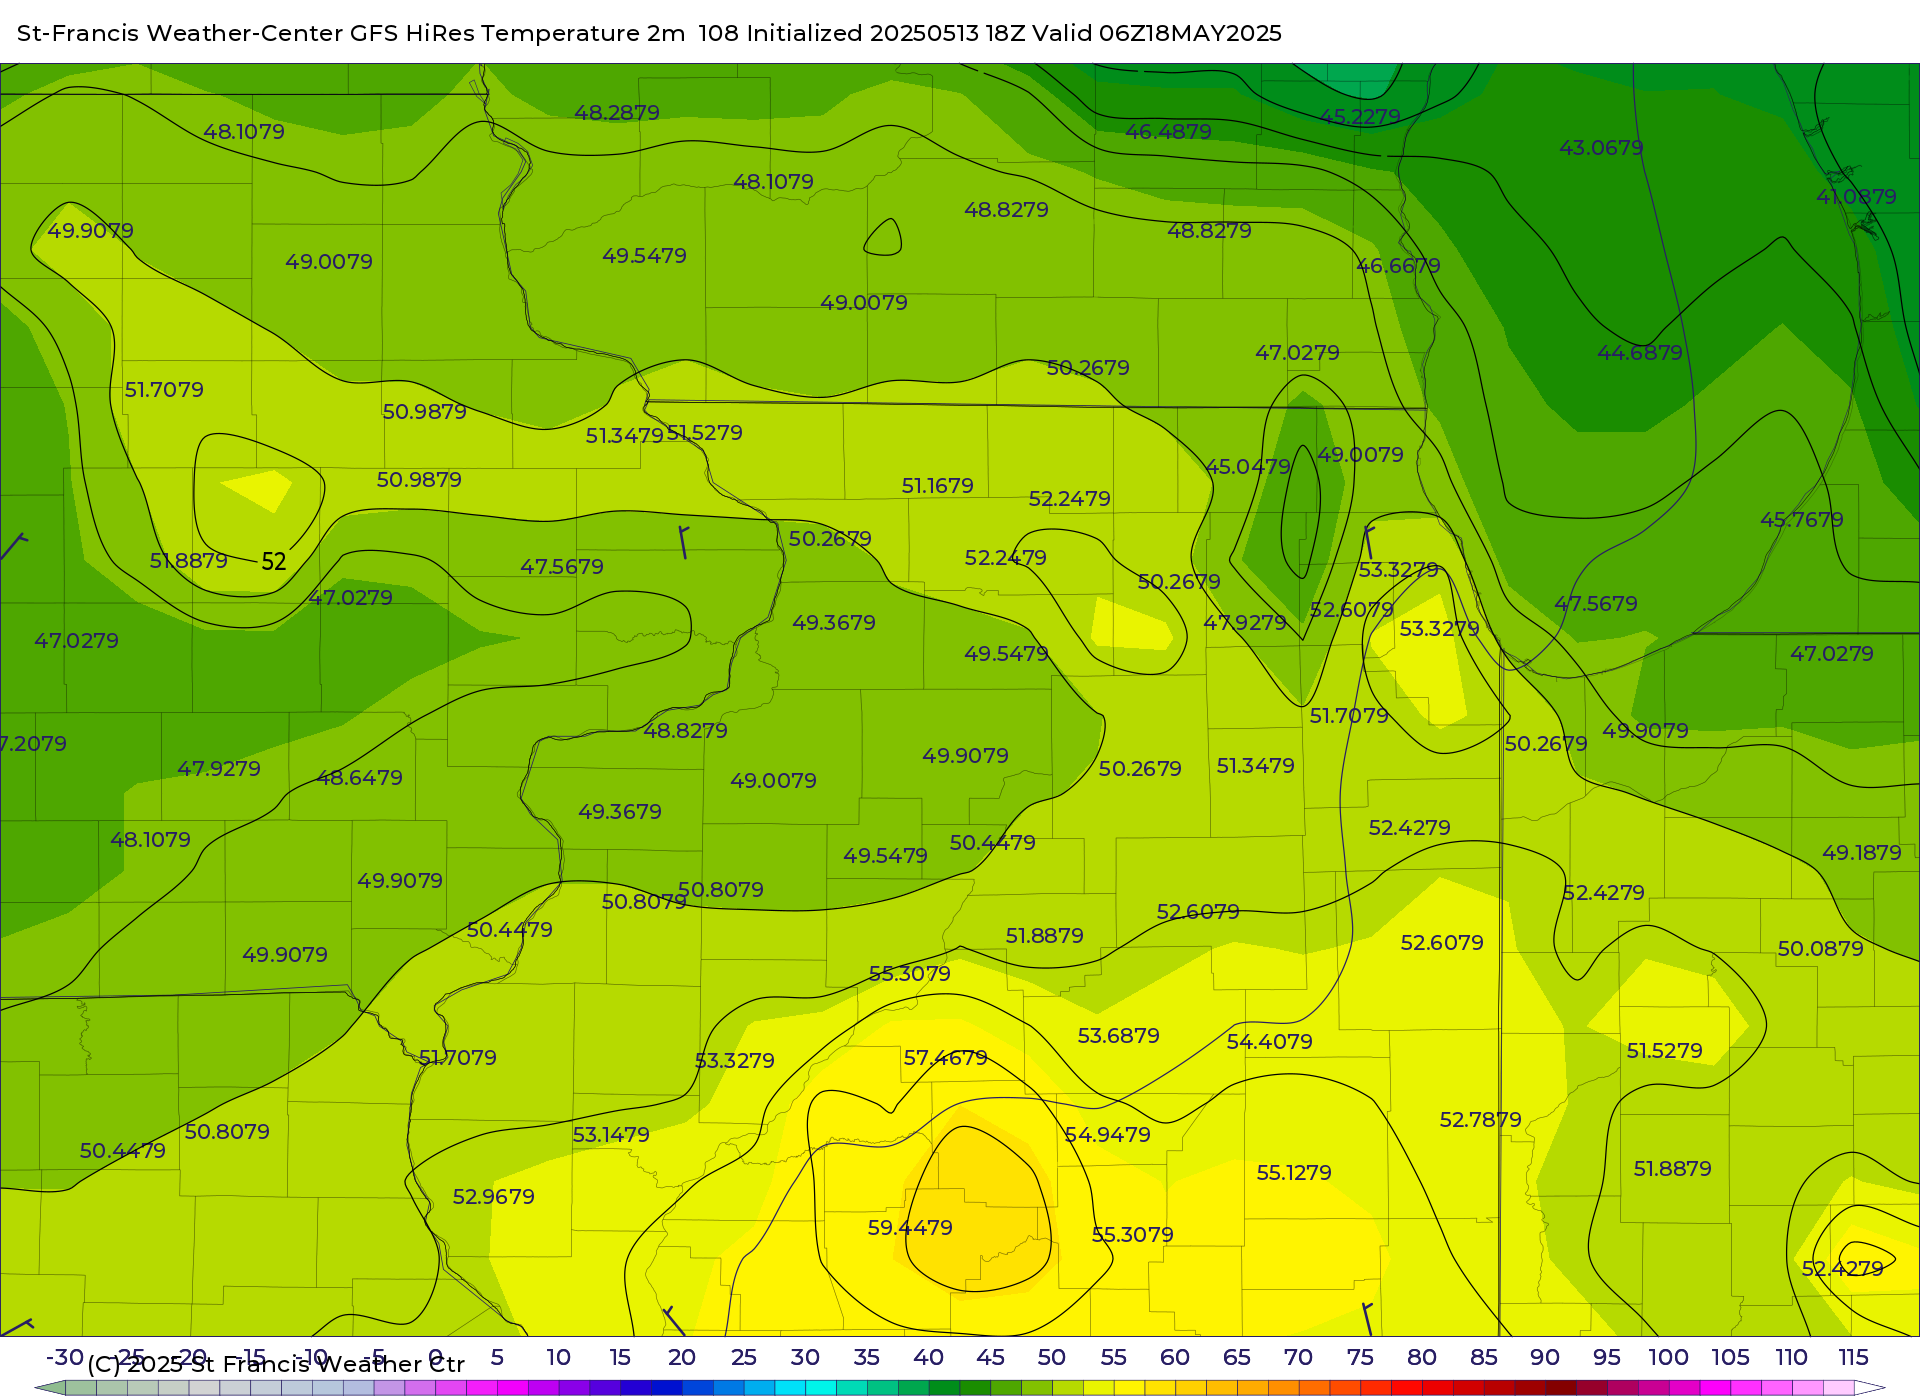Click the legend tick label 30

pos(805,1357)
